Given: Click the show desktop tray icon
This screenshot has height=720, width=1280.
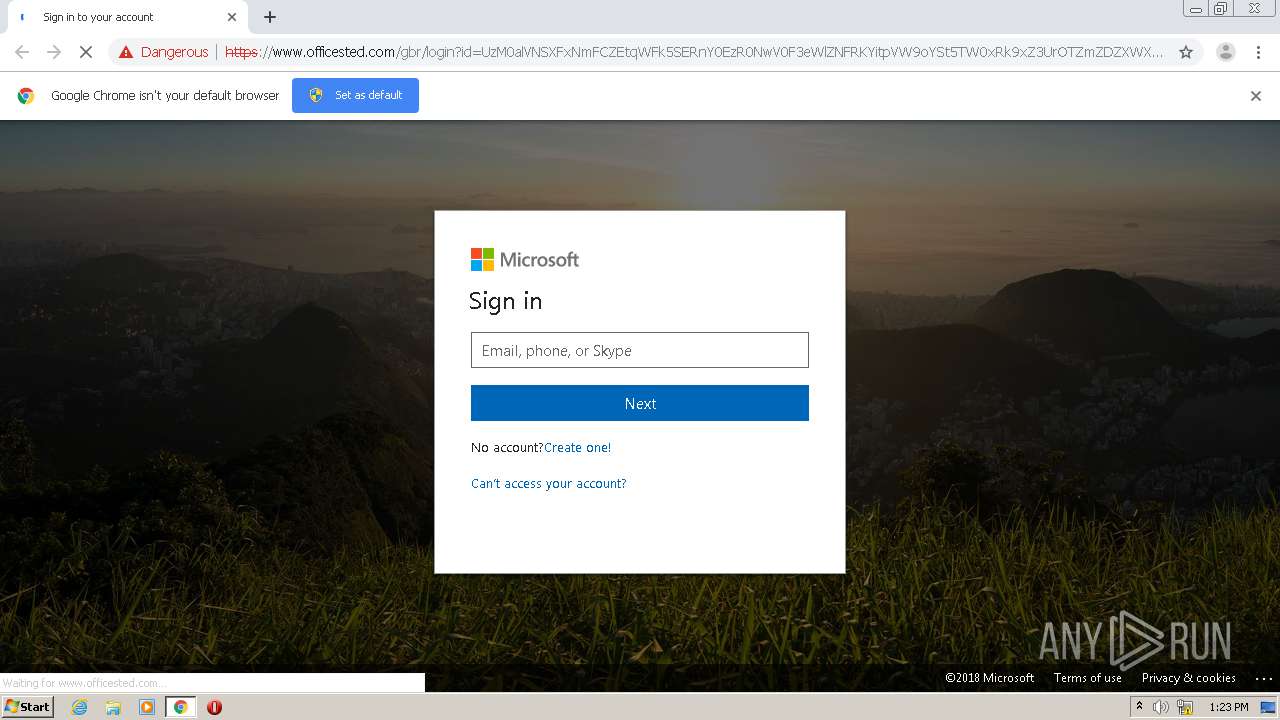Looking at the screenshot, I should coord(1268,707).
